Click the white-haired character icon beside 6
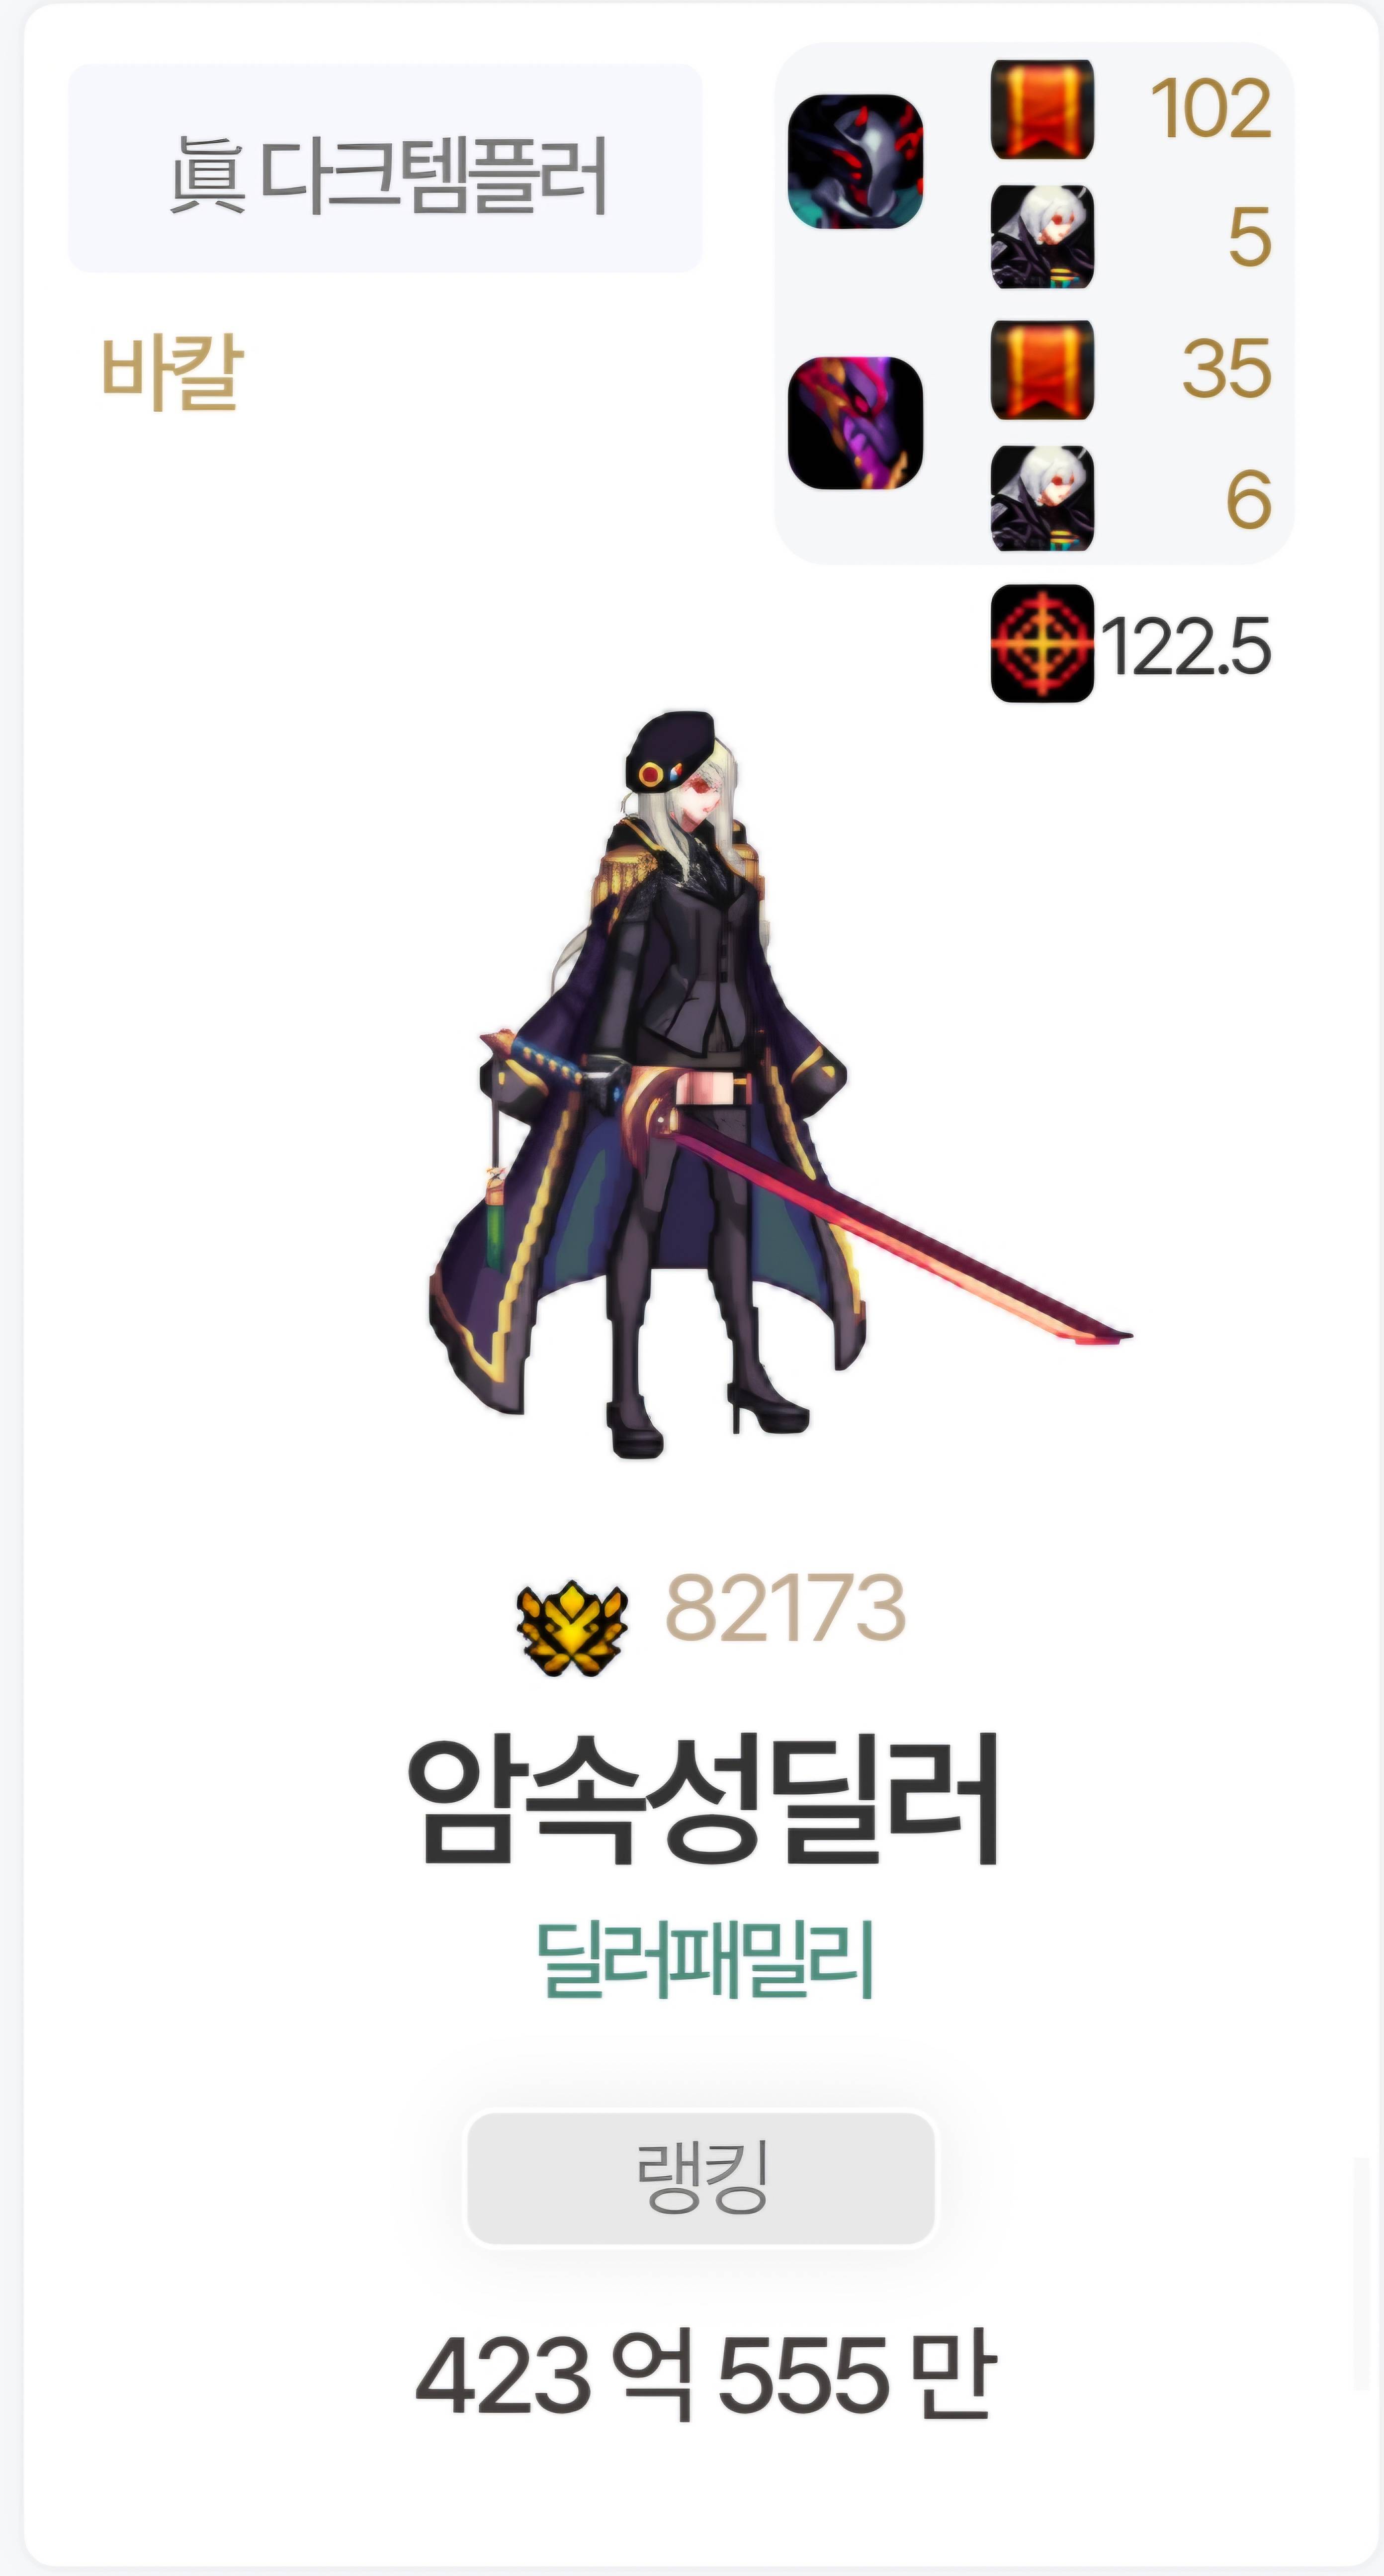The height and width of the screenshot is (2576, 1384). 1041,498
